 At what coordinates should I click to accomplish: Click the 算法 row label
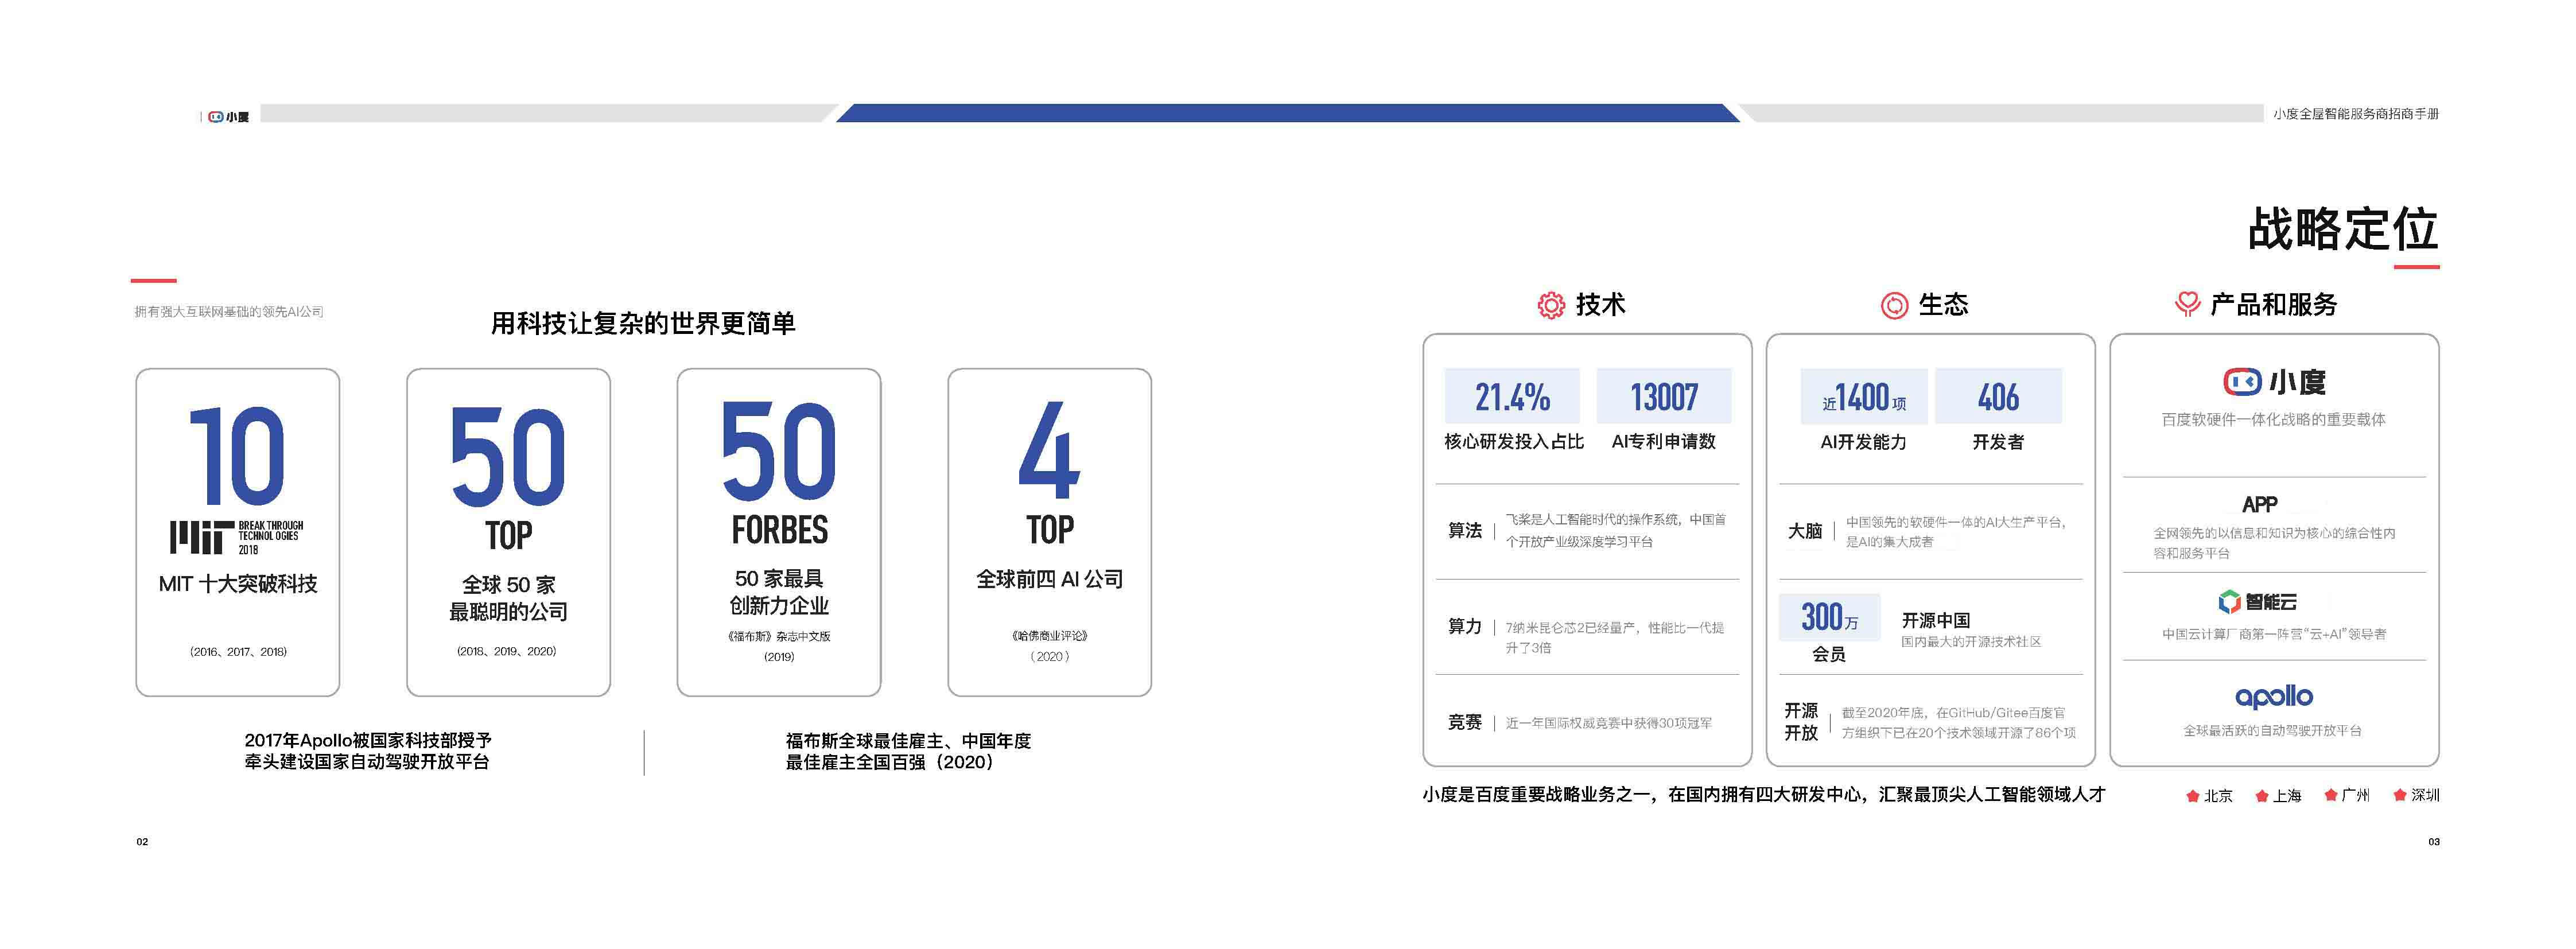tap(1465, 530)
